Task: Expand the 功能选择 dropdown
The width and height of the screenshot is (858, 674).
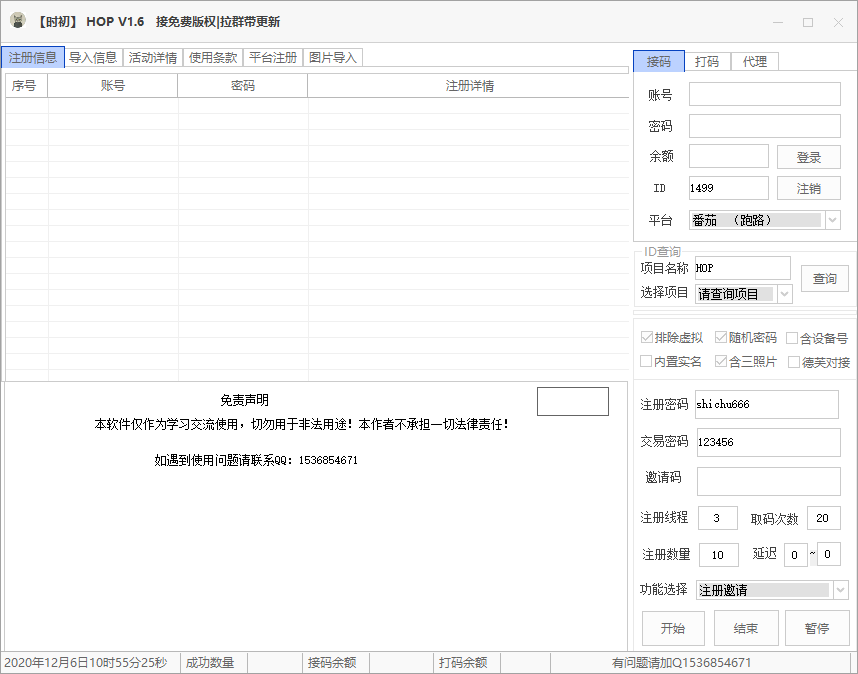Action: click(x=840, y=590)
